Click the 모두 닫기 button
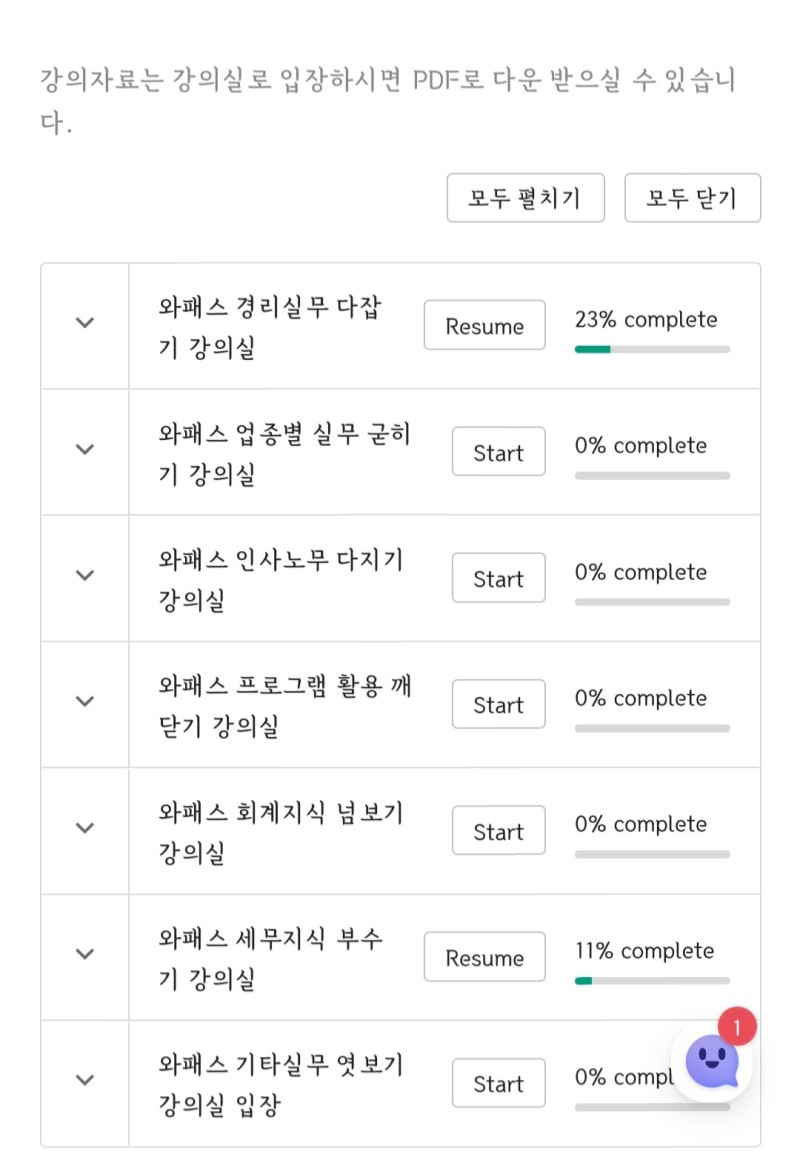Viewport: 800px width, 1174px height. 692,198
